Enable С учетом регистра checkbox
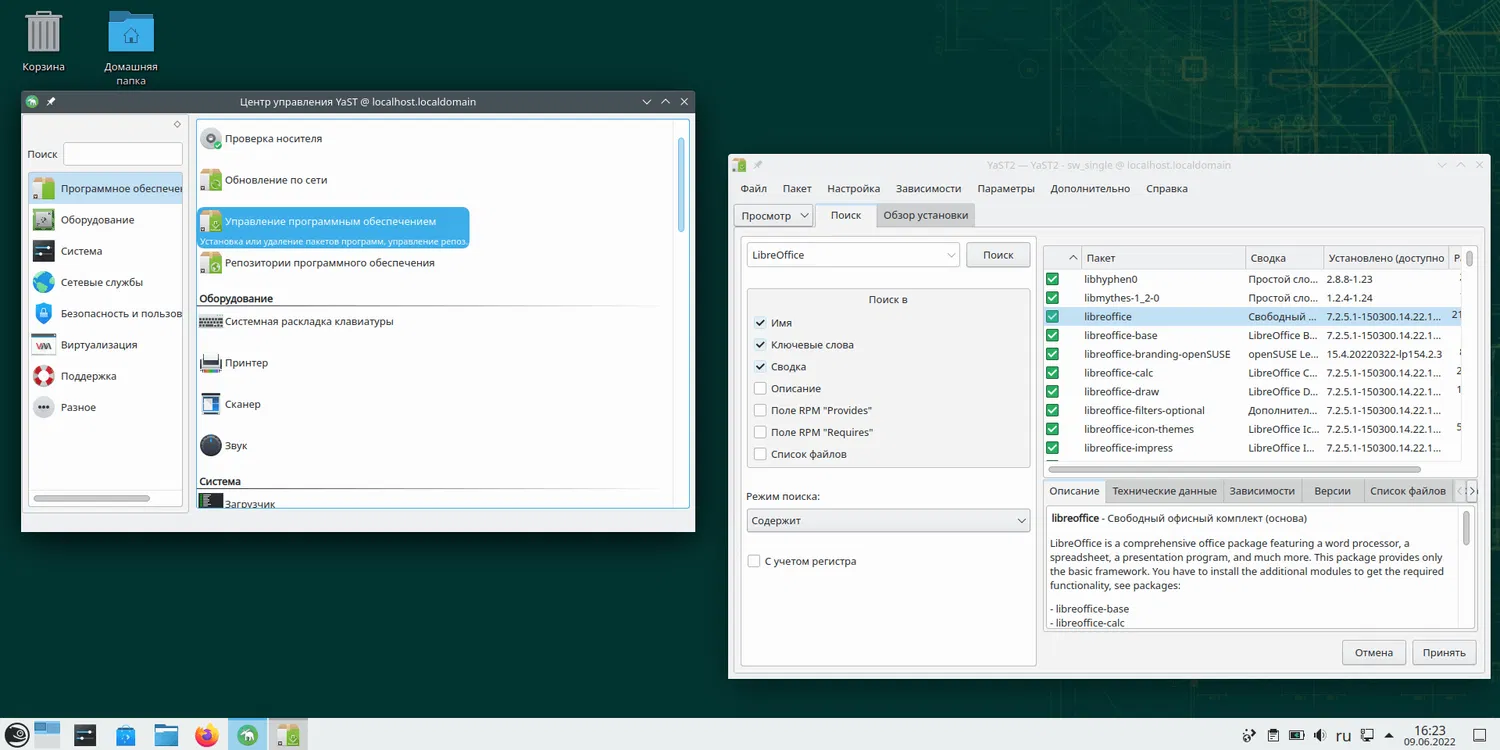 pyautogui.click(x=754, y=561)
